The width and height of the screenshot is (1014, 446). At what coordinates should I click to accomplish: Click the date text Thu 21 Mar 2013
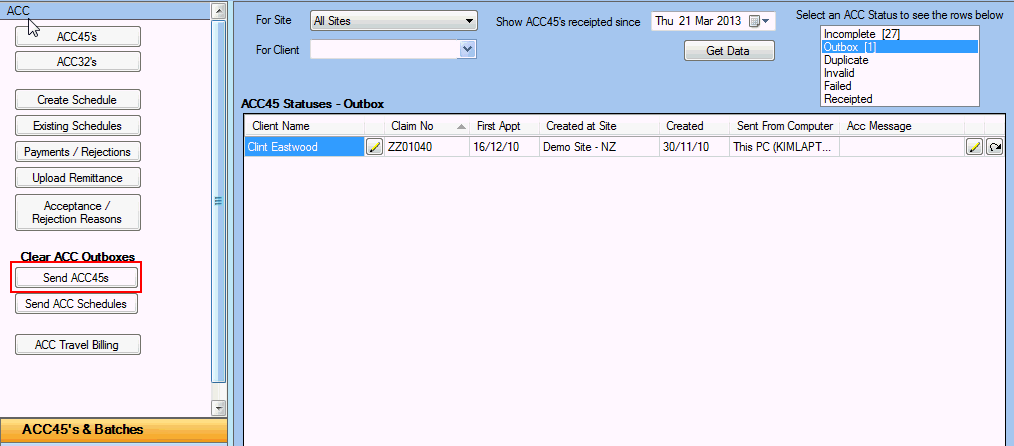[x=698, y=21]
